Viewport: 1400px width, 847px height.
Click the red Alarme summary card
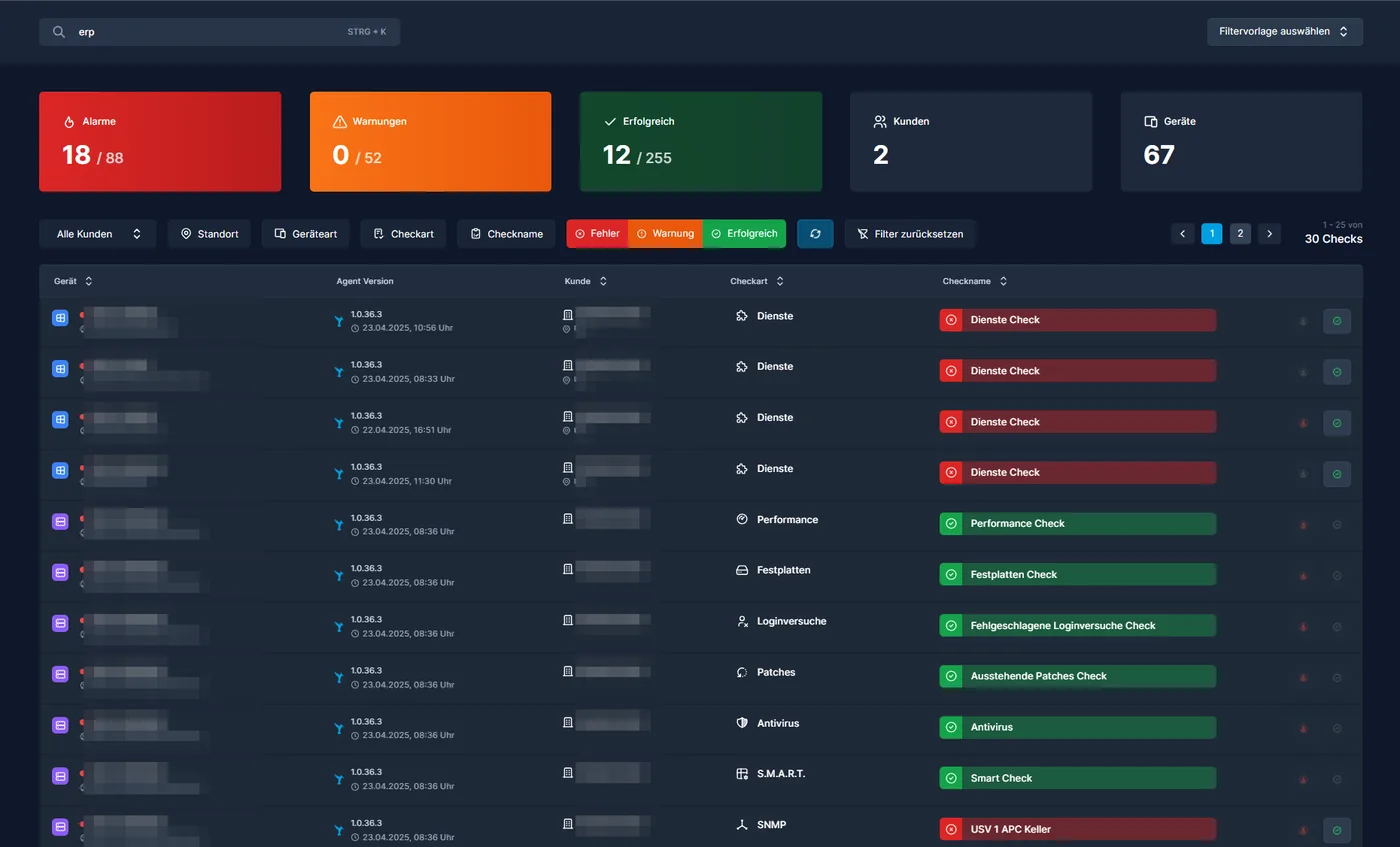tap(160, 142)
